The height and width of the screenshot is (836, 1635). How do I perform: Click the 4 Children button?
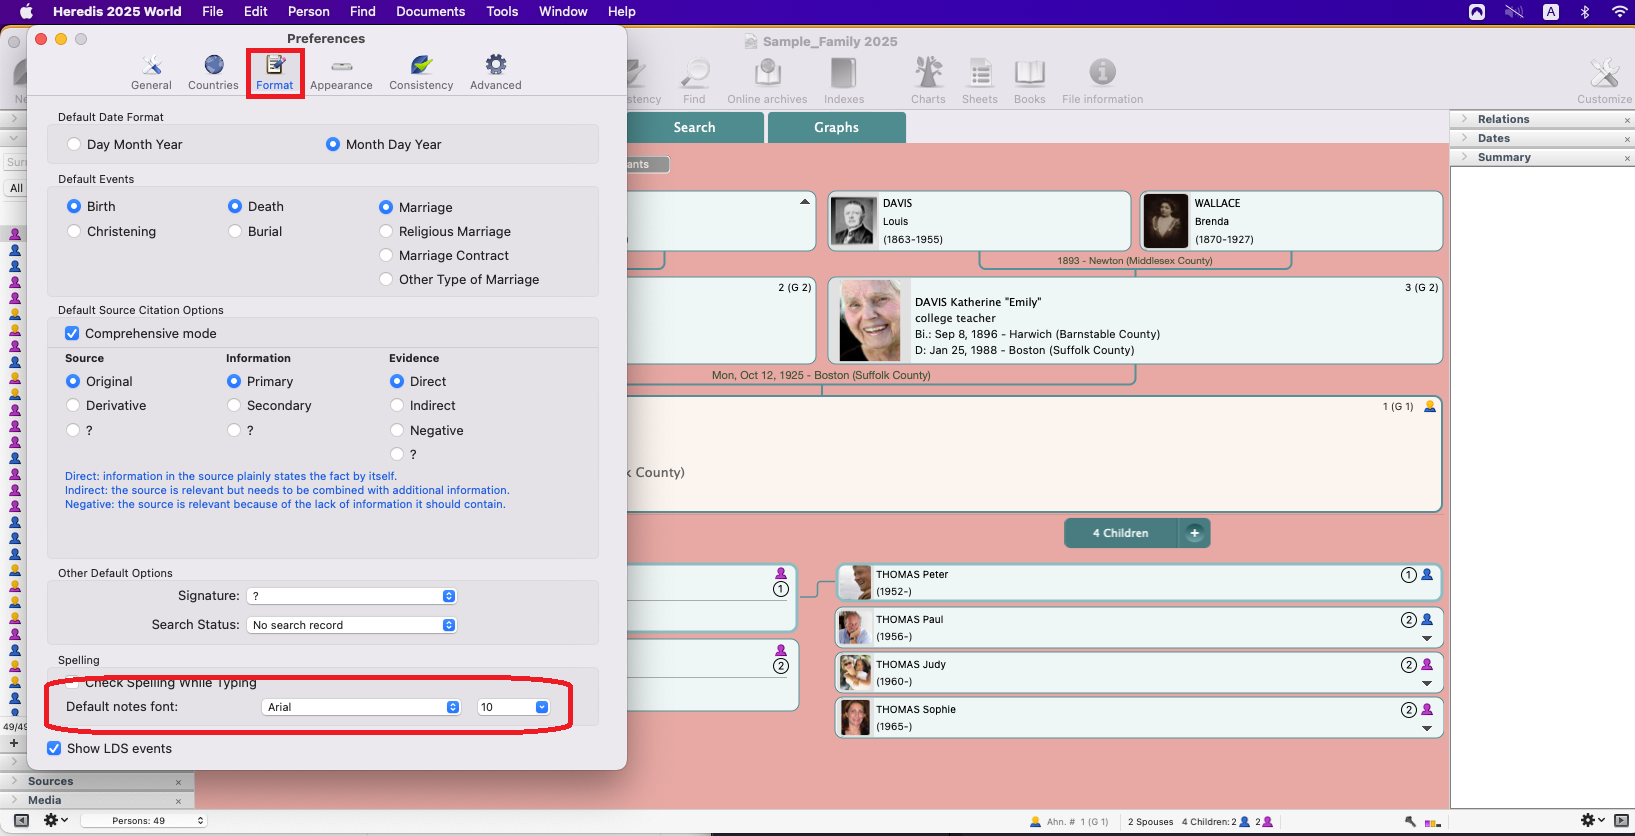coord(1121,533)
